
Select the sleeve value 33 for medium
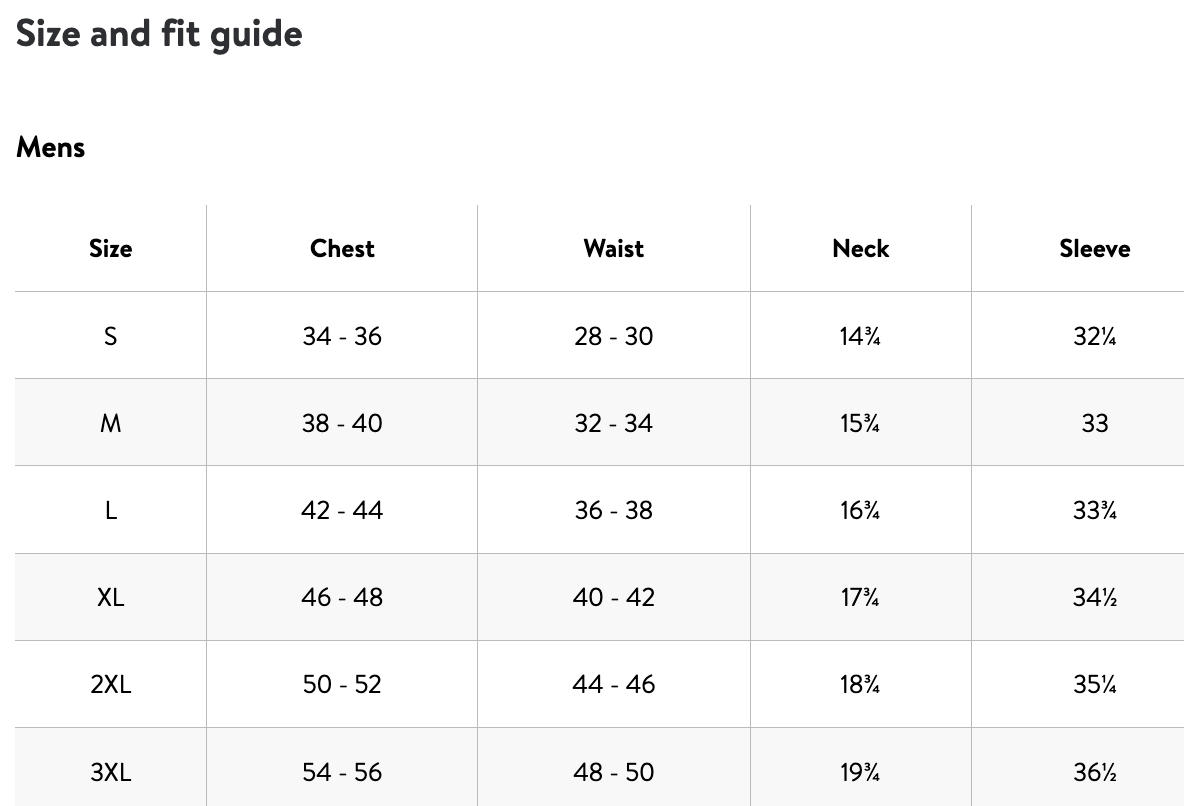(1095, 424)
